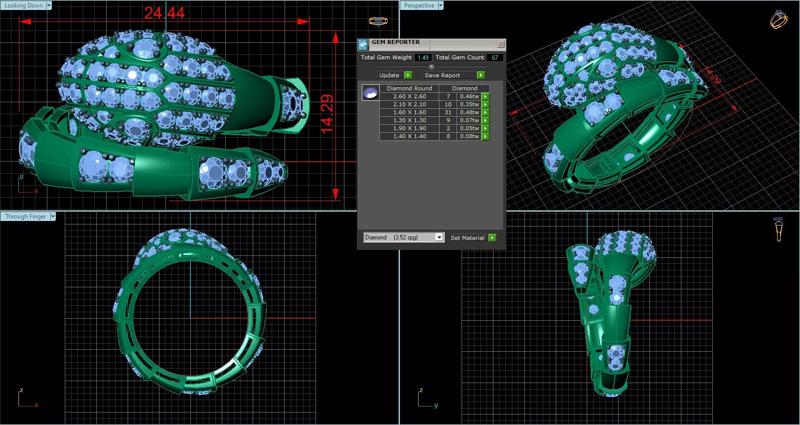Click the Save Report green arrow
The width and height of the screenshot is (800, 425).
pyautogui.click(x=481, y=75)
